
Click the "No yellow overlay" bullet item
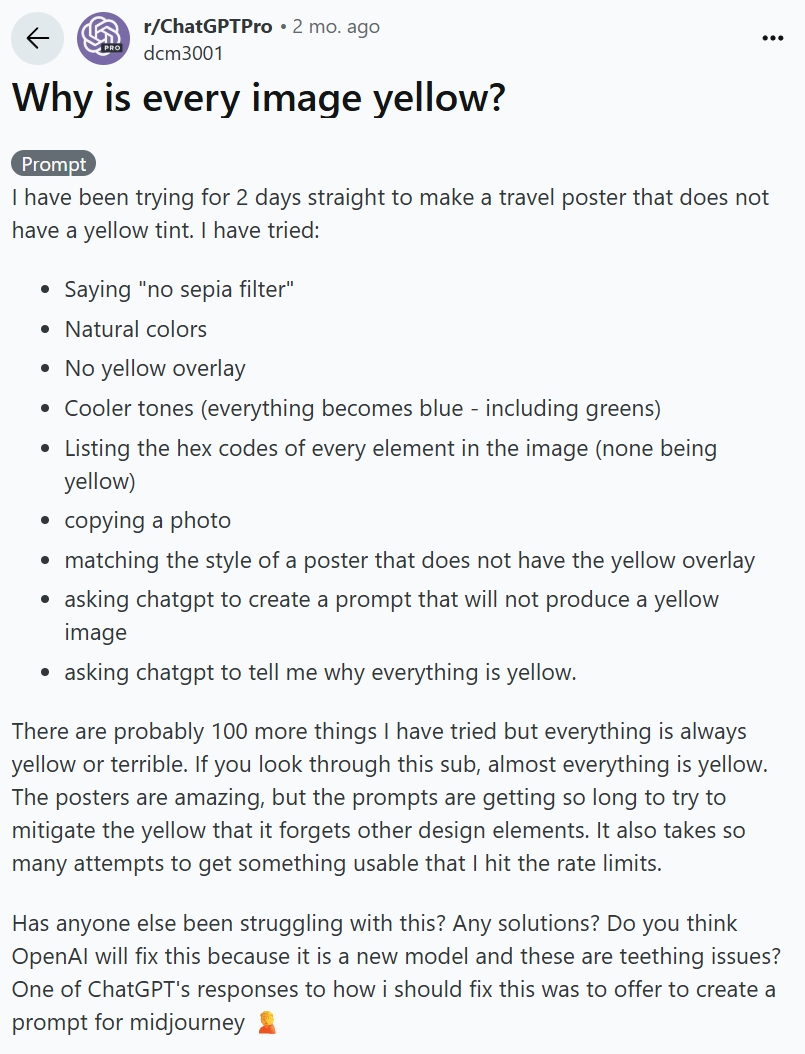click(x=155, y=369)
